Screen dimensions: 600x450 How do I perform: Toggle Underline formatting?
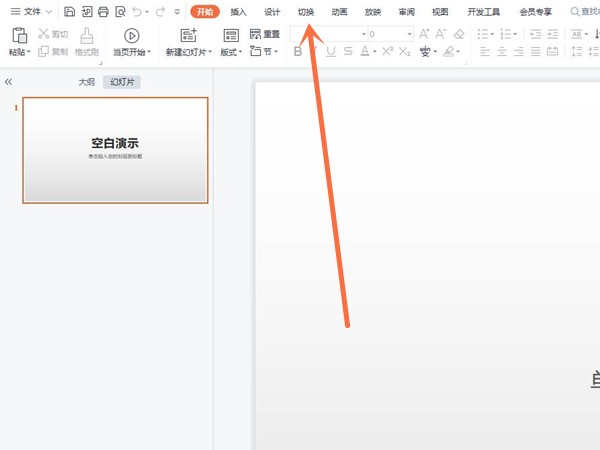(331, 51)
